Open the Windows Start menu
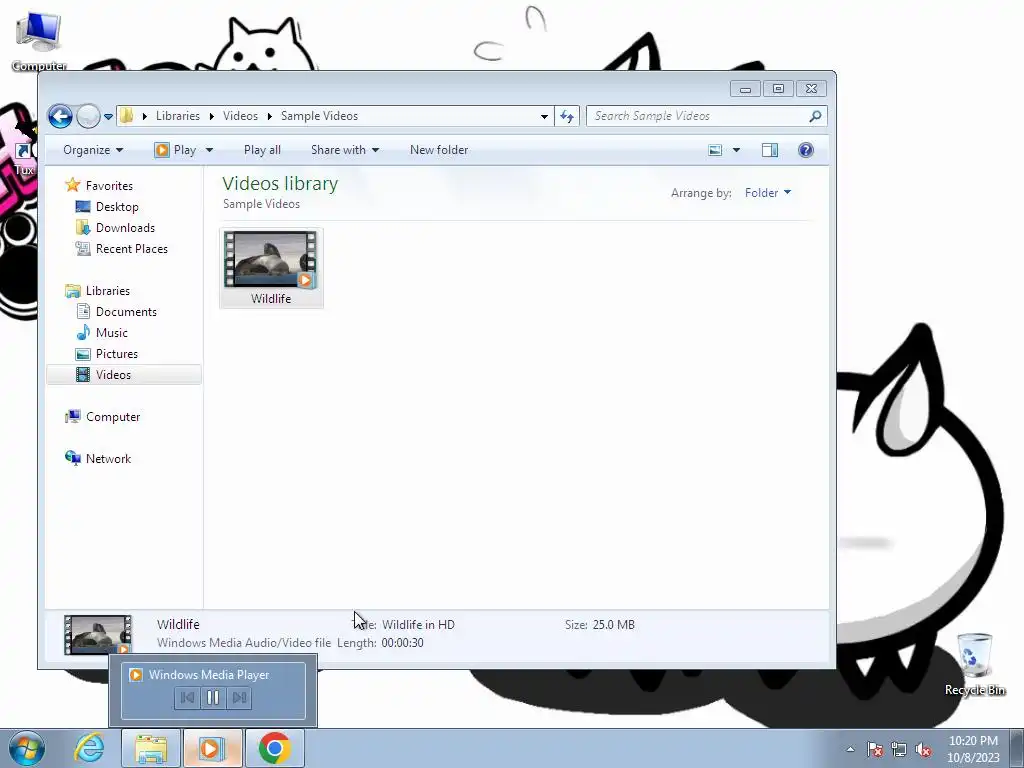Screen dimensions: 1024x768 point(27,748)
